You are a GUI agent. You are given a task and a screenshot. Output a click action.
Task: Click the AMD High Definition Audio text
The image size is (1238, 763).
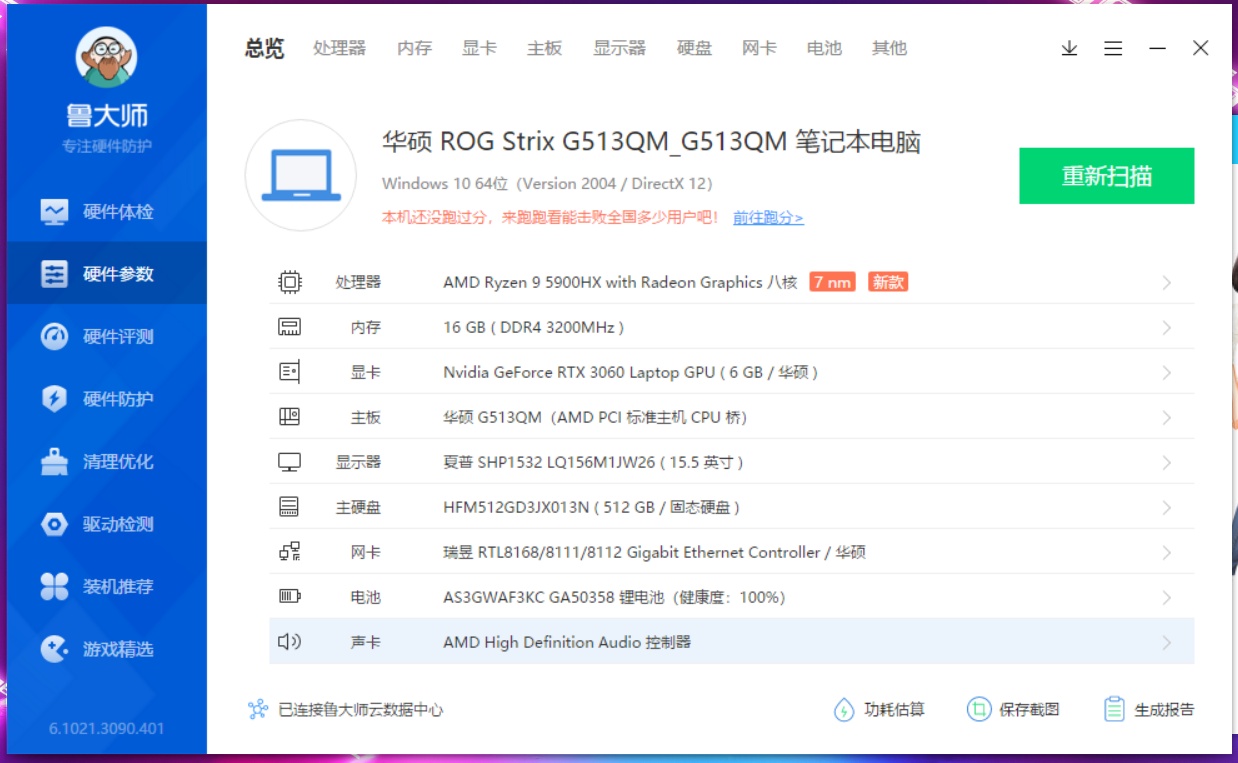[x=567, y=642]
